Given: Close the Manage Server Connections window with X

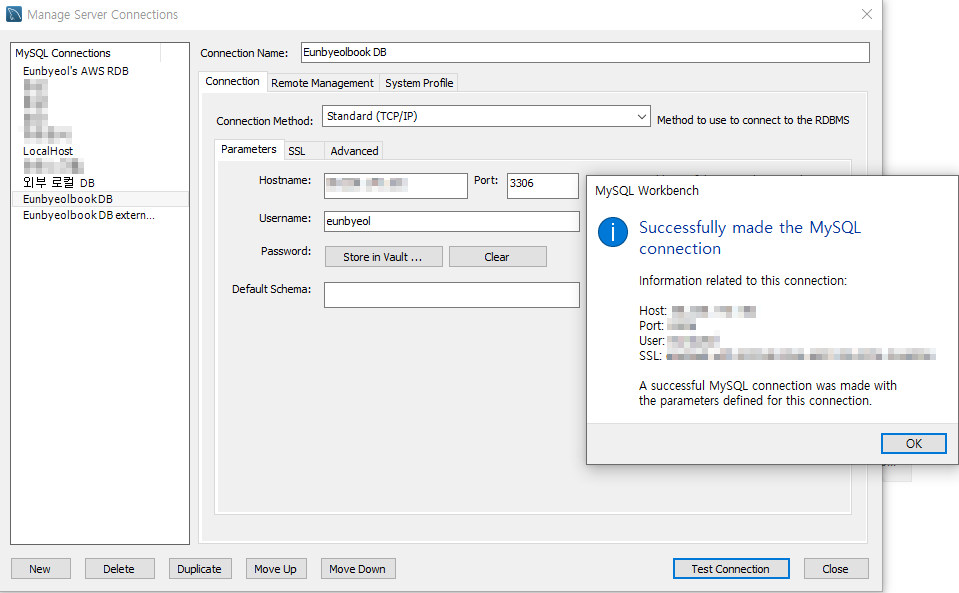Looking at the screenshot, I should [x=867, y=14].
